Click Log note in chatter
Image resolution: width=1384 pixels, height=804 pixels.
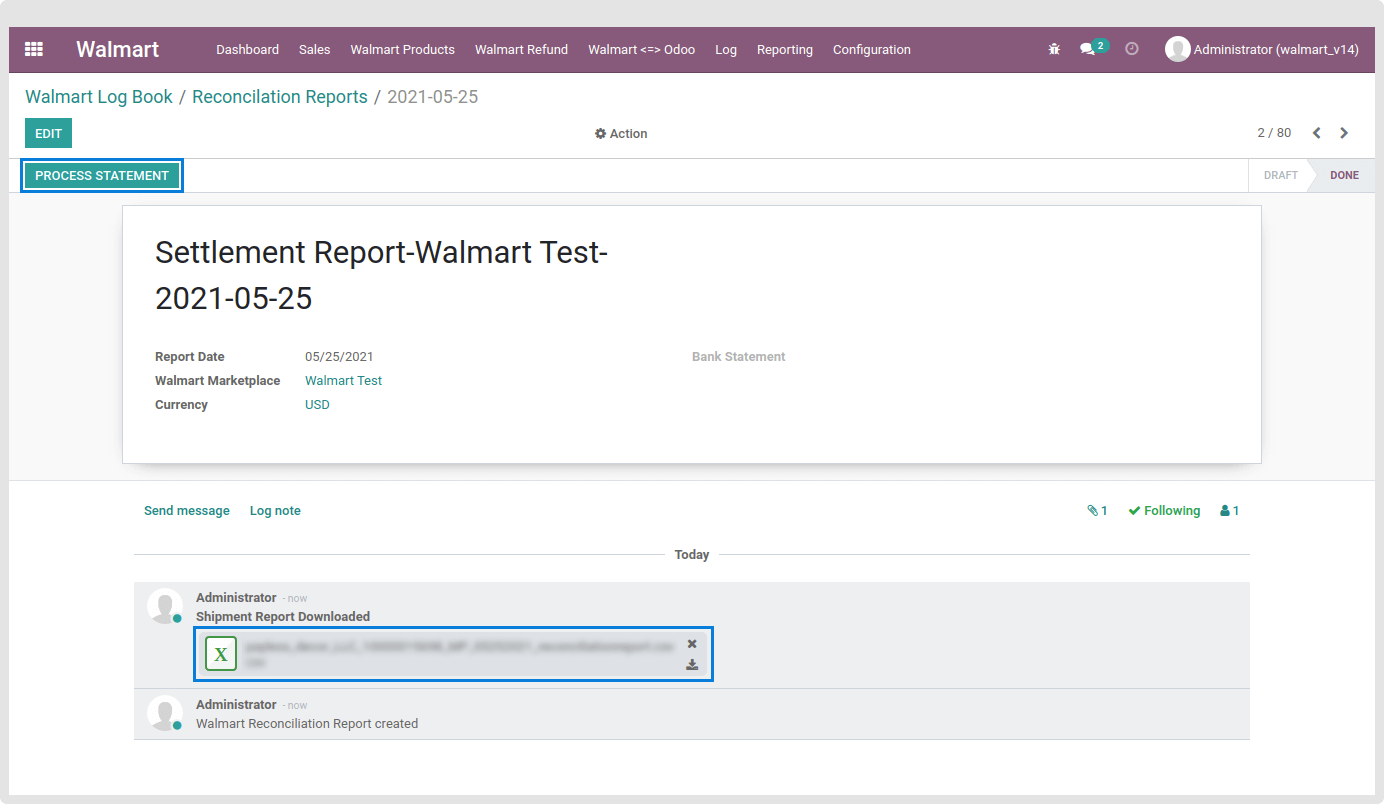(275, 511)
